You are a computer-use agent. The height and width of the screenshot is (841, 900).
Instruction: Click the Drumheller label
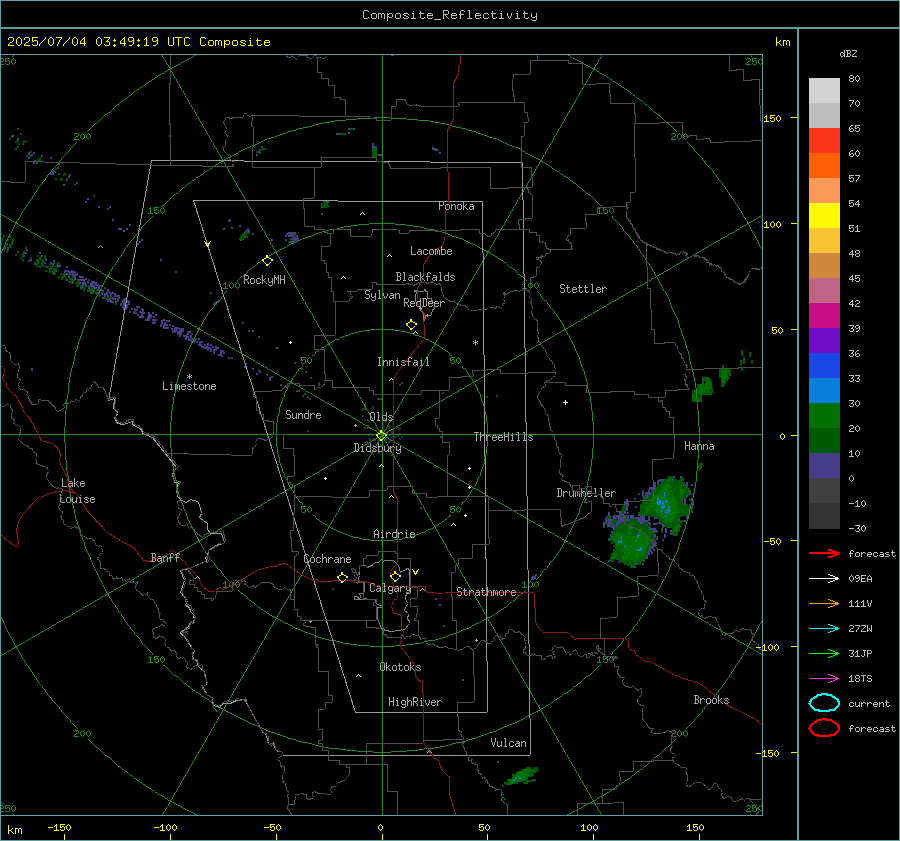(586, 493)
